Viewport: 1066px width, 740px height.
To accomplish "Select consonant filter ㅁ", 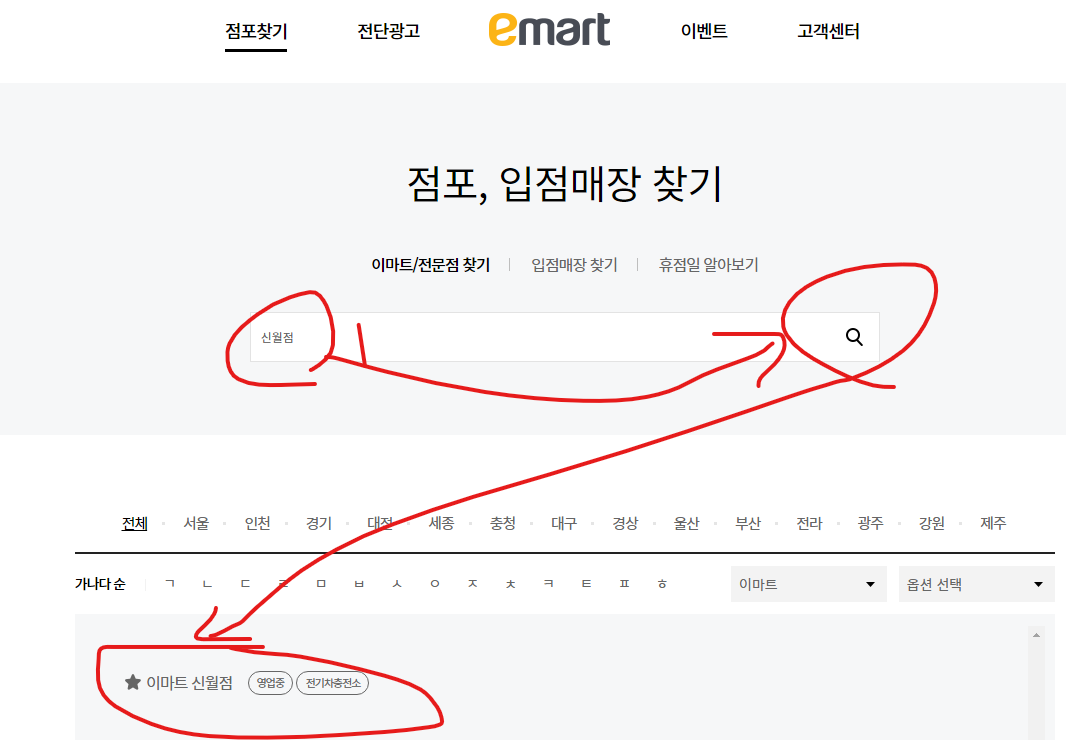I will tap(322, 584).
